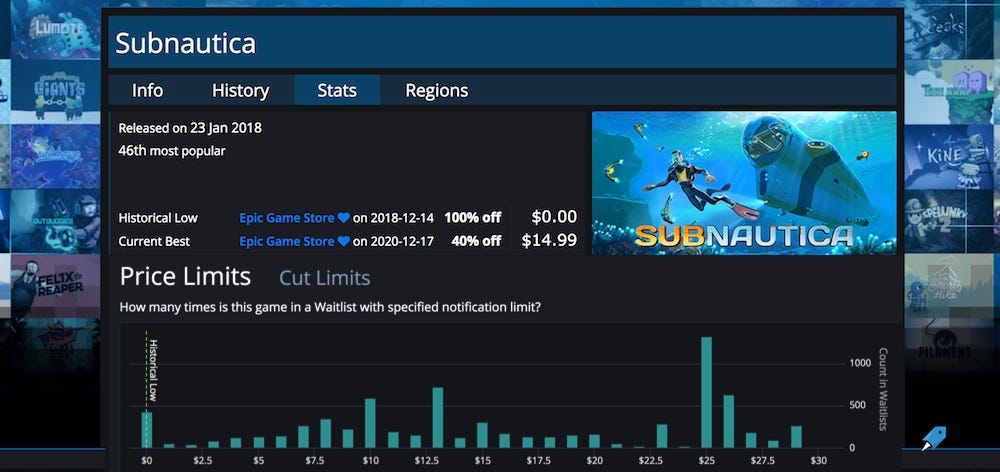
Task: Click the chart bar at $0
Action: coord(147,430)
